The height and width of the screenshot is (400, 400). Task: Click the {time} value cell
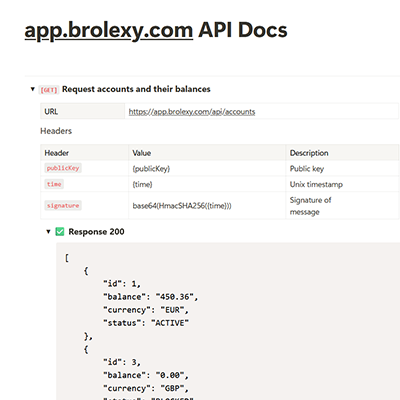point(207,184)
